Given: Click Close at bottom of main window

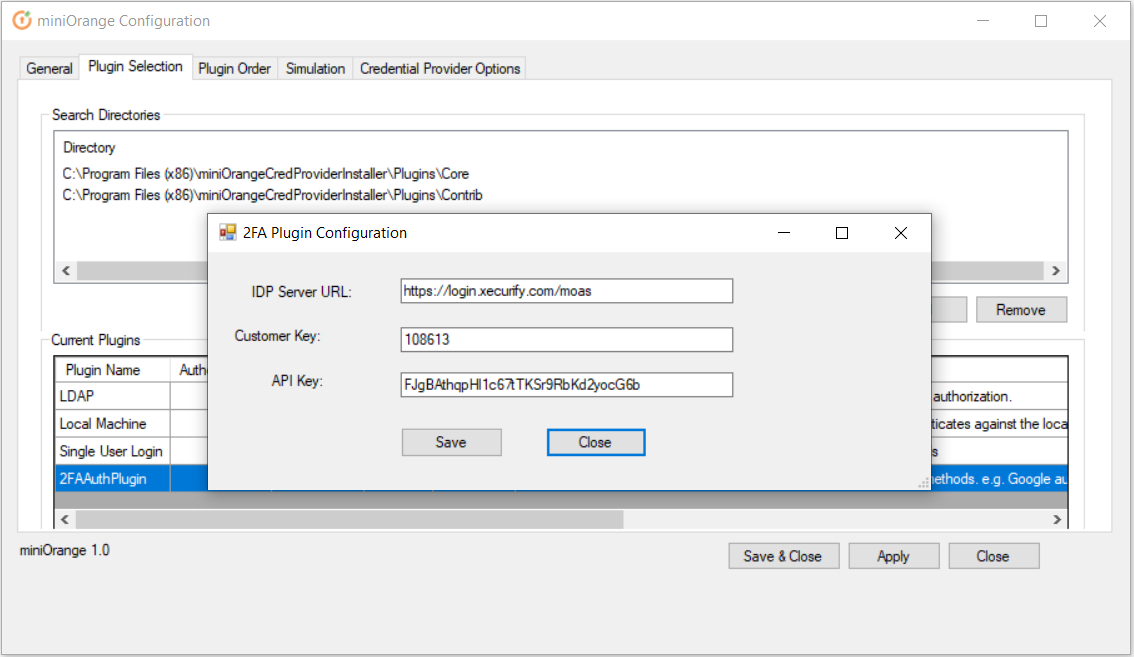Looking at the screenshot, I should pyautogui.click(x=993, y=556).
